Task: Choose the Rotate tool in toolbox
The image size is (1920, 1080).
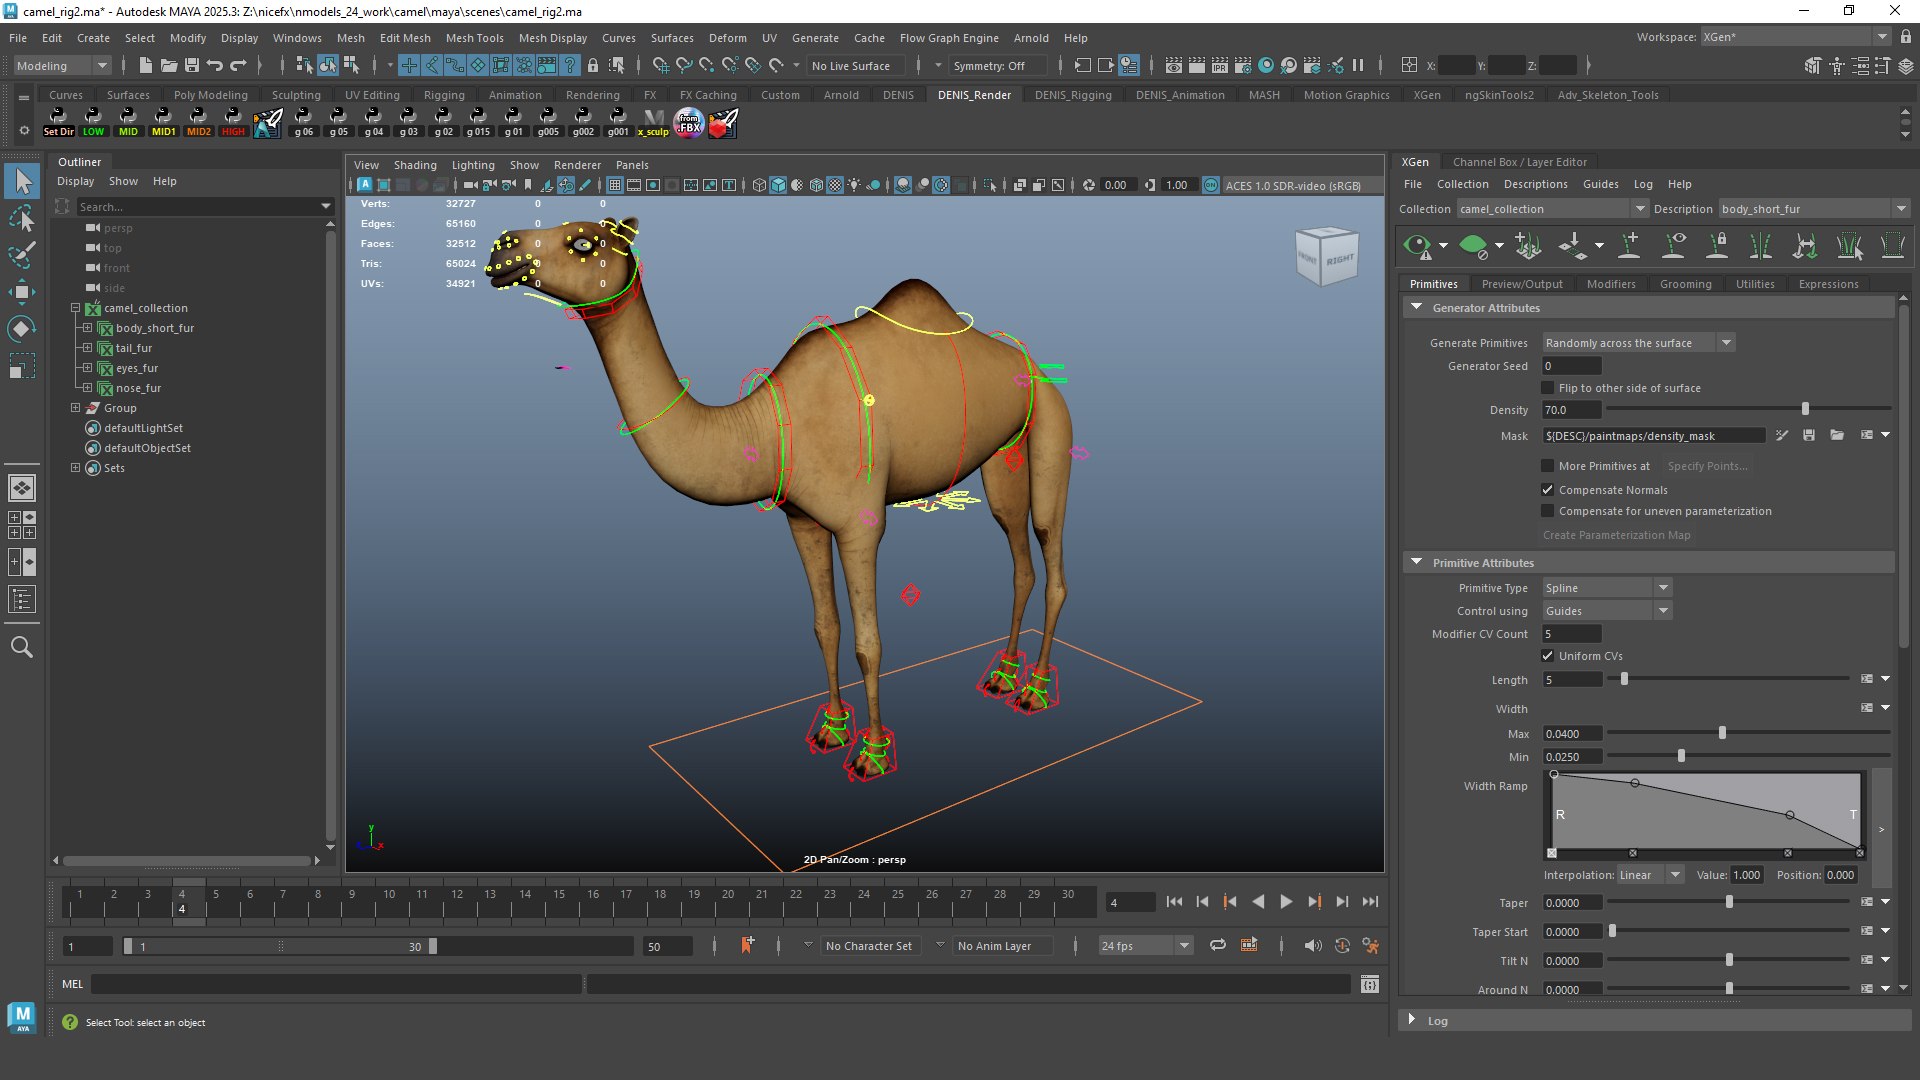Action: pyautogui.click(x=22, y=329)
